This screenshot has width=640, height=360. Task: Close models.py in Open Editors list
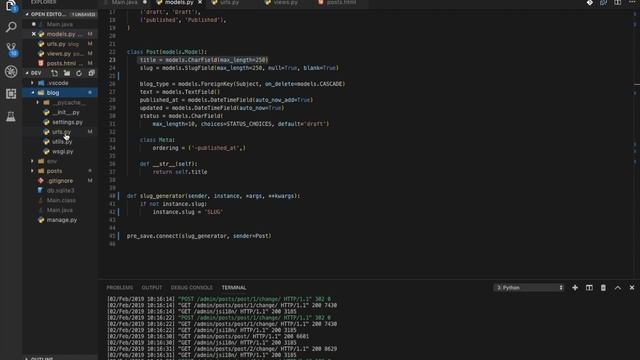[x=34, y=34]
